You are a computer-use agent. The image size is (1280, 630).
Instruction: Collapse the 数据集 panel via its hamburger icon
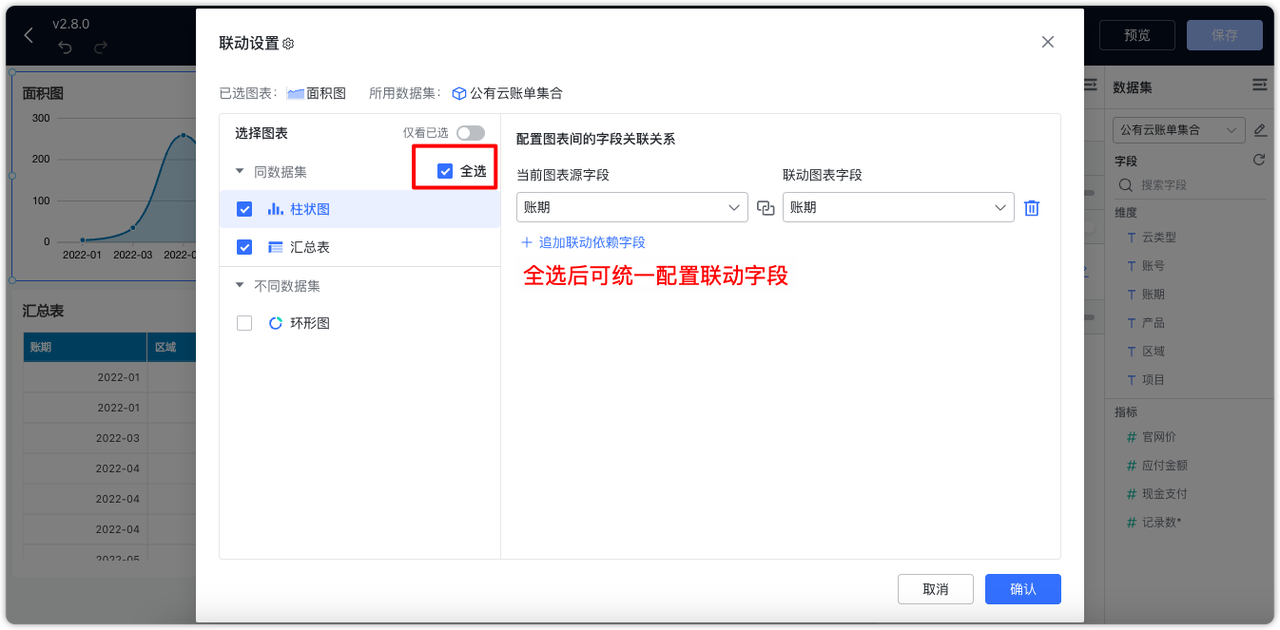pos(1258,87)
